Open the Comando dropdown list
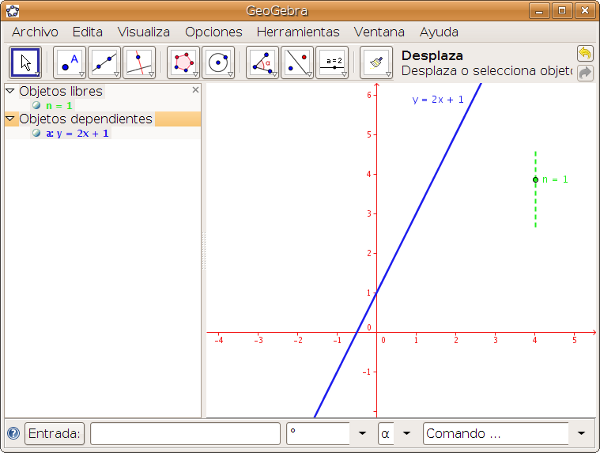The height and width of the screenshot is (453, 600). [x=581, y=434]
